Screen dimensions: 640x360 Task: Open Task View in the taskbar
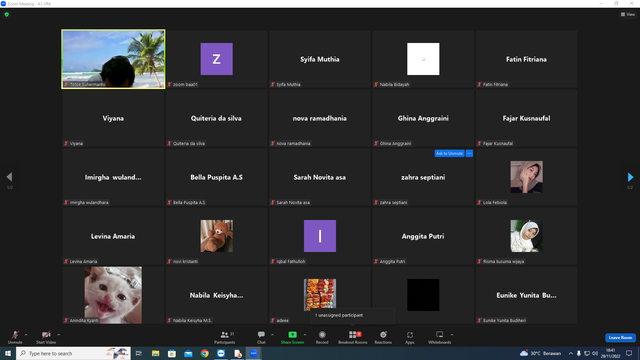pos(139,353)
